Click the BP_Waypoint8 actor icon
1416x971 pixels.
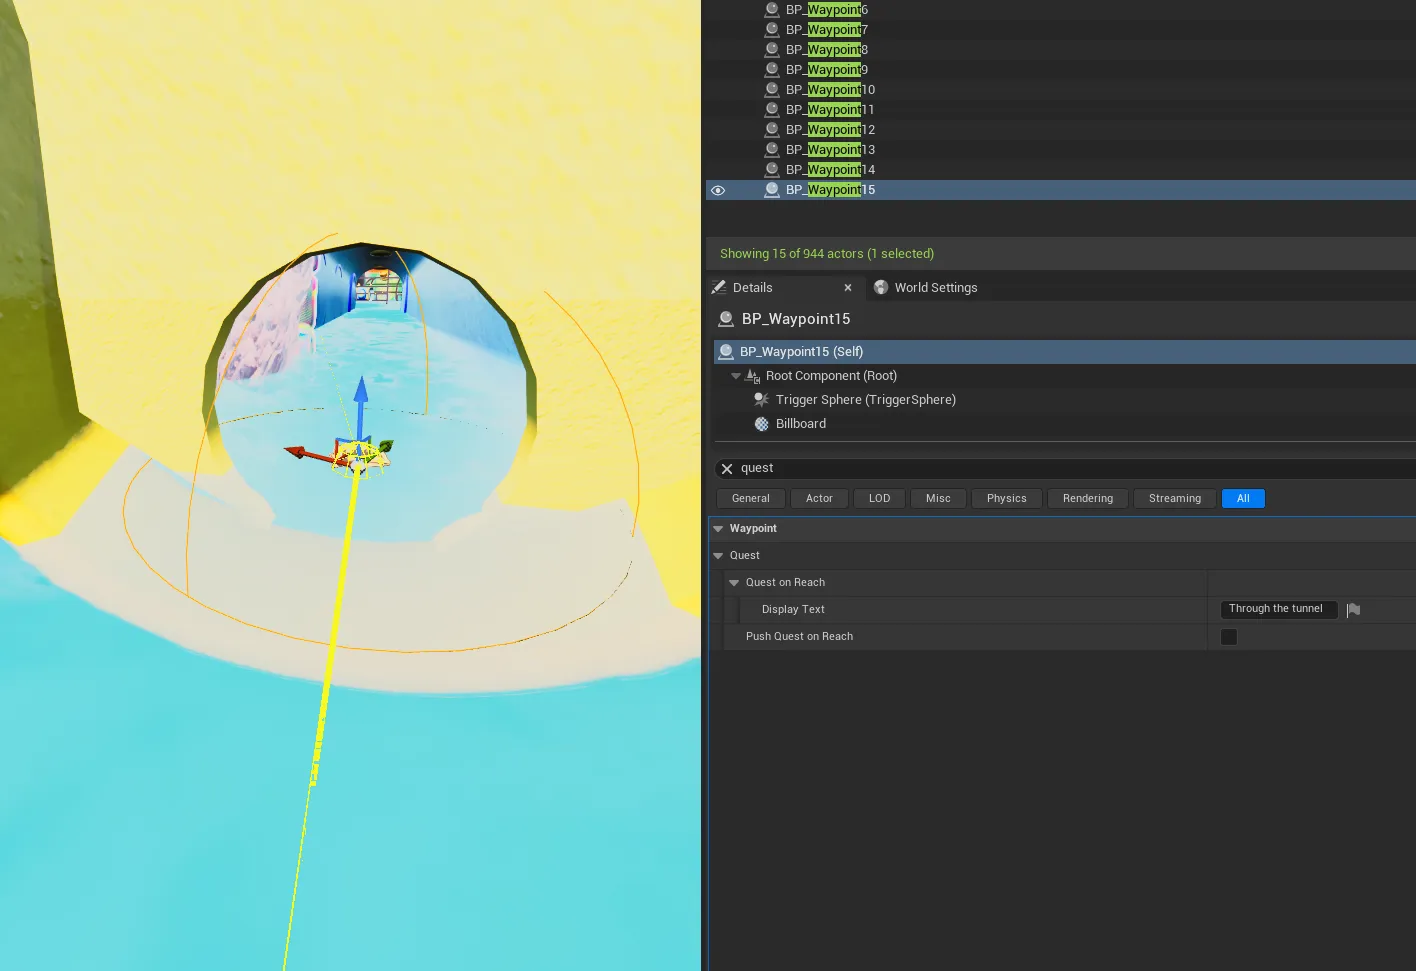(772, 50)
